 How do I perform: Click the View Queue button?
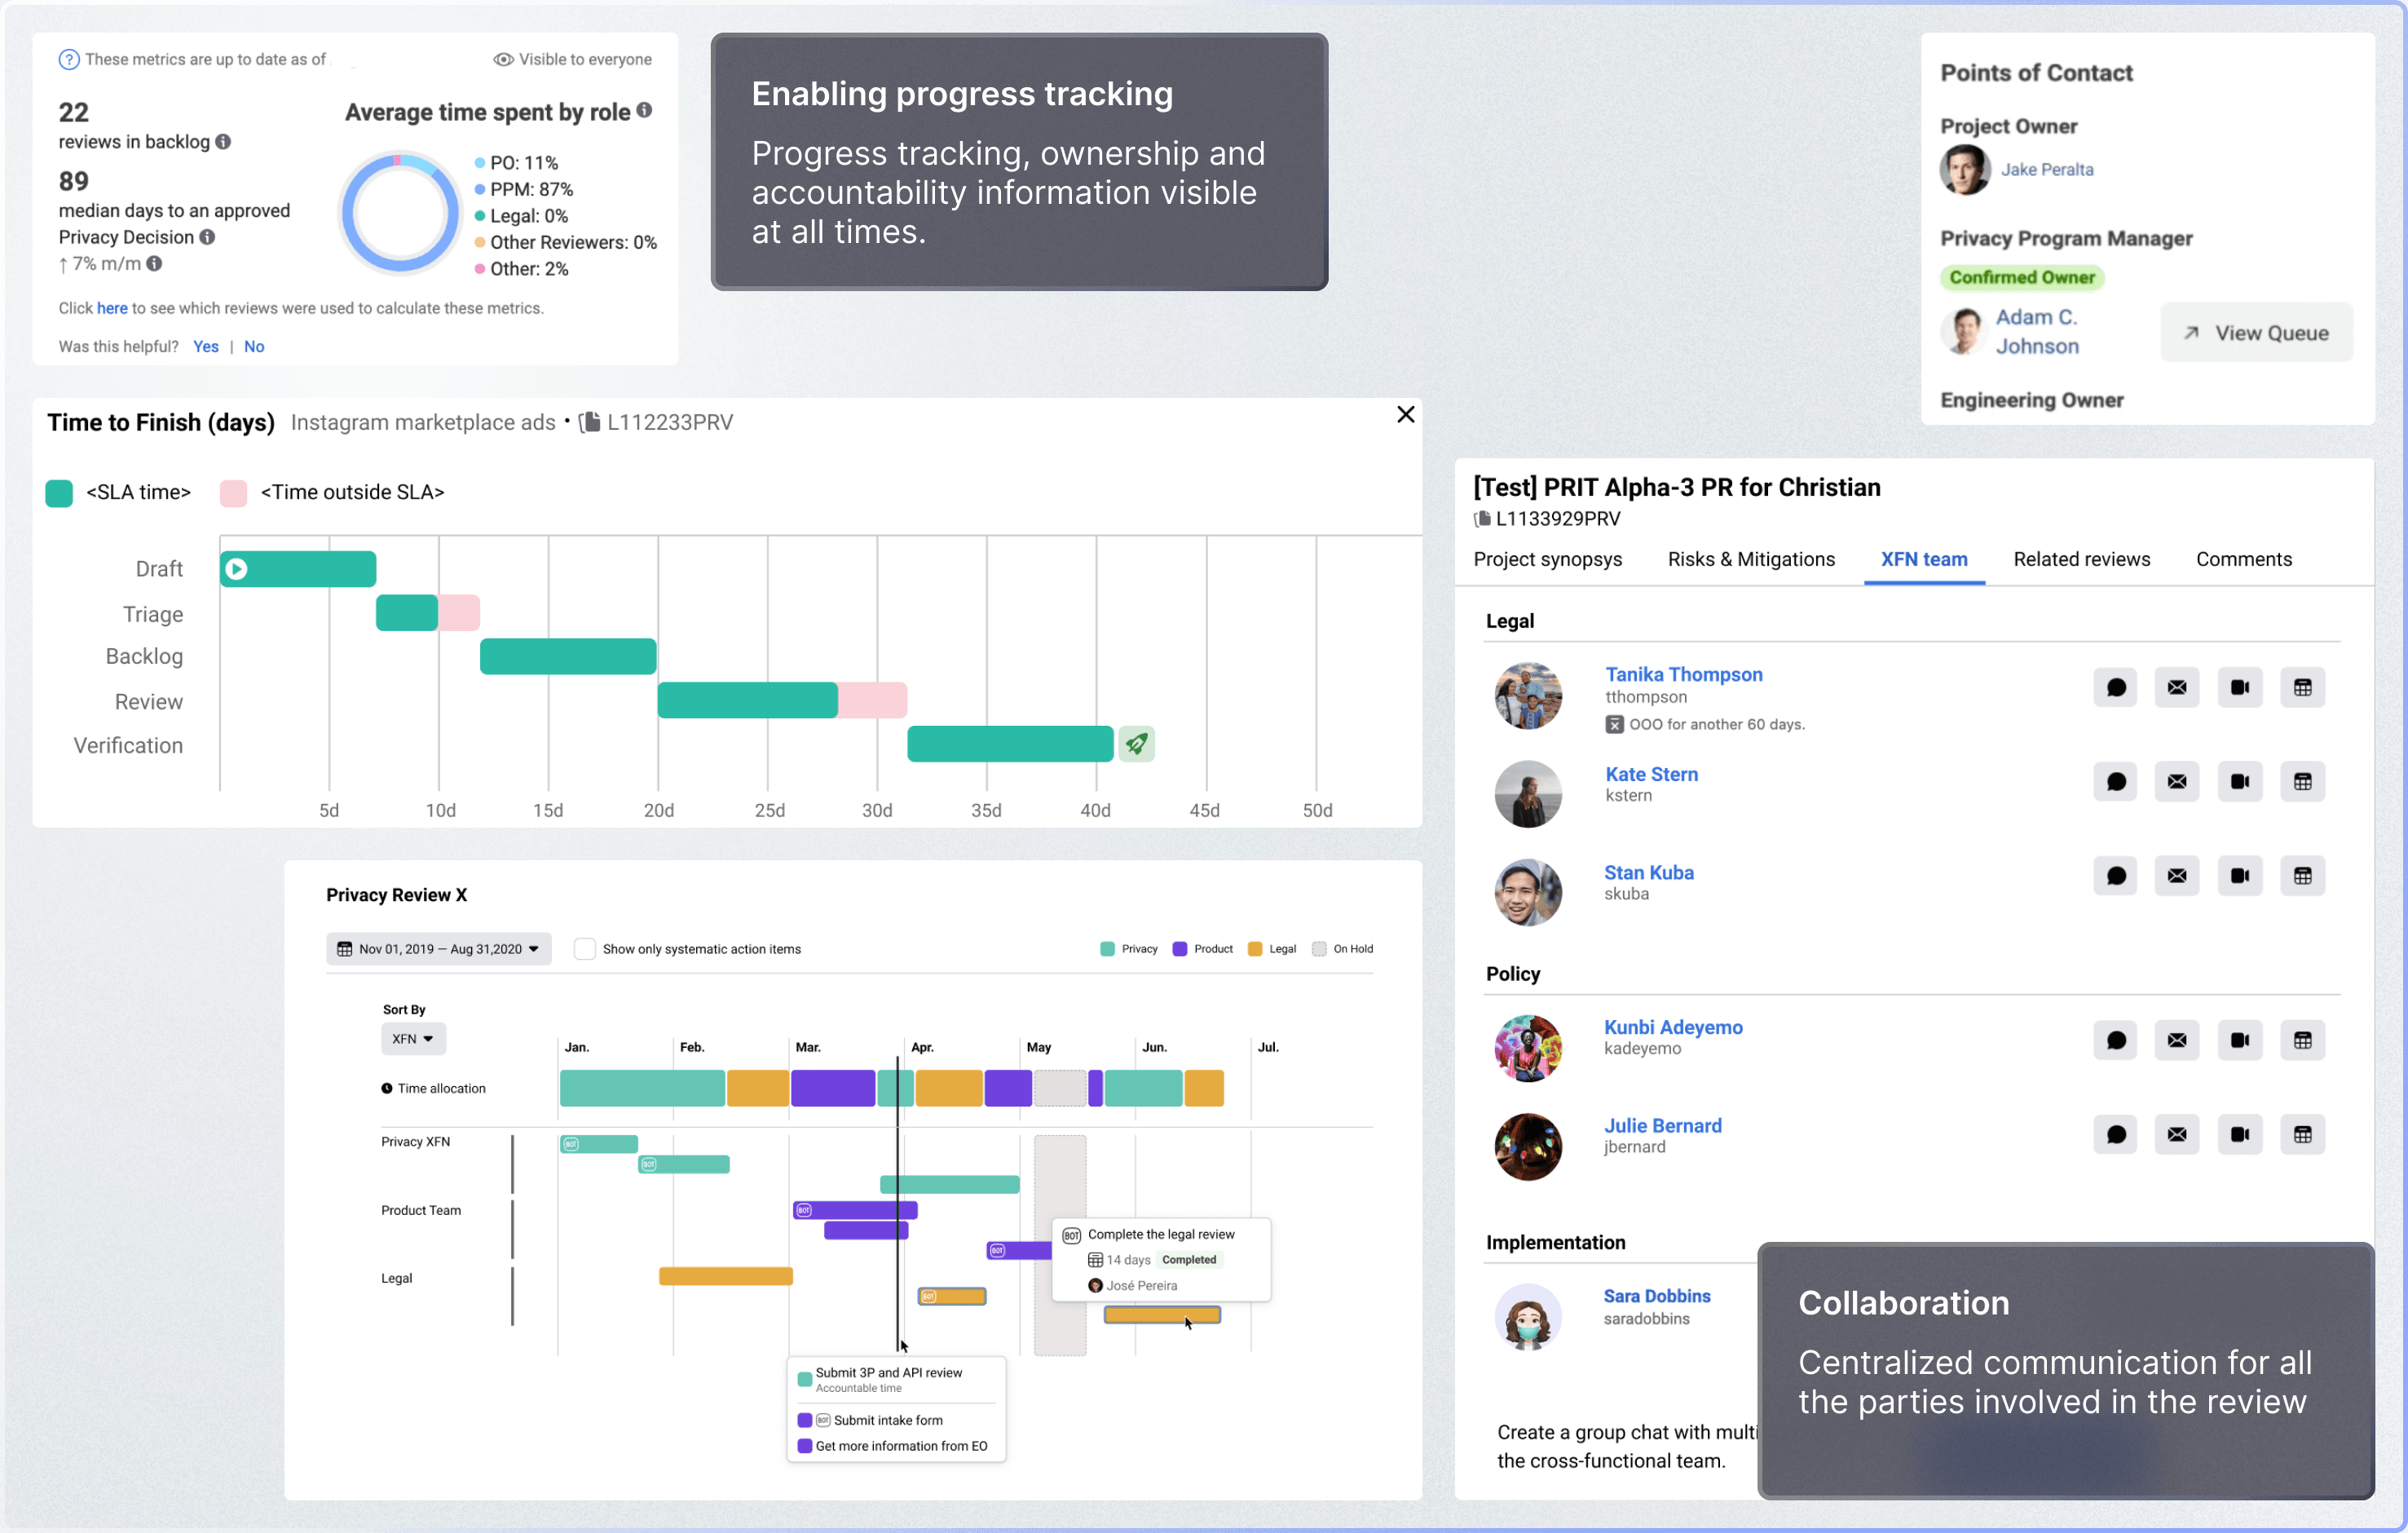tap(2256, 333)
